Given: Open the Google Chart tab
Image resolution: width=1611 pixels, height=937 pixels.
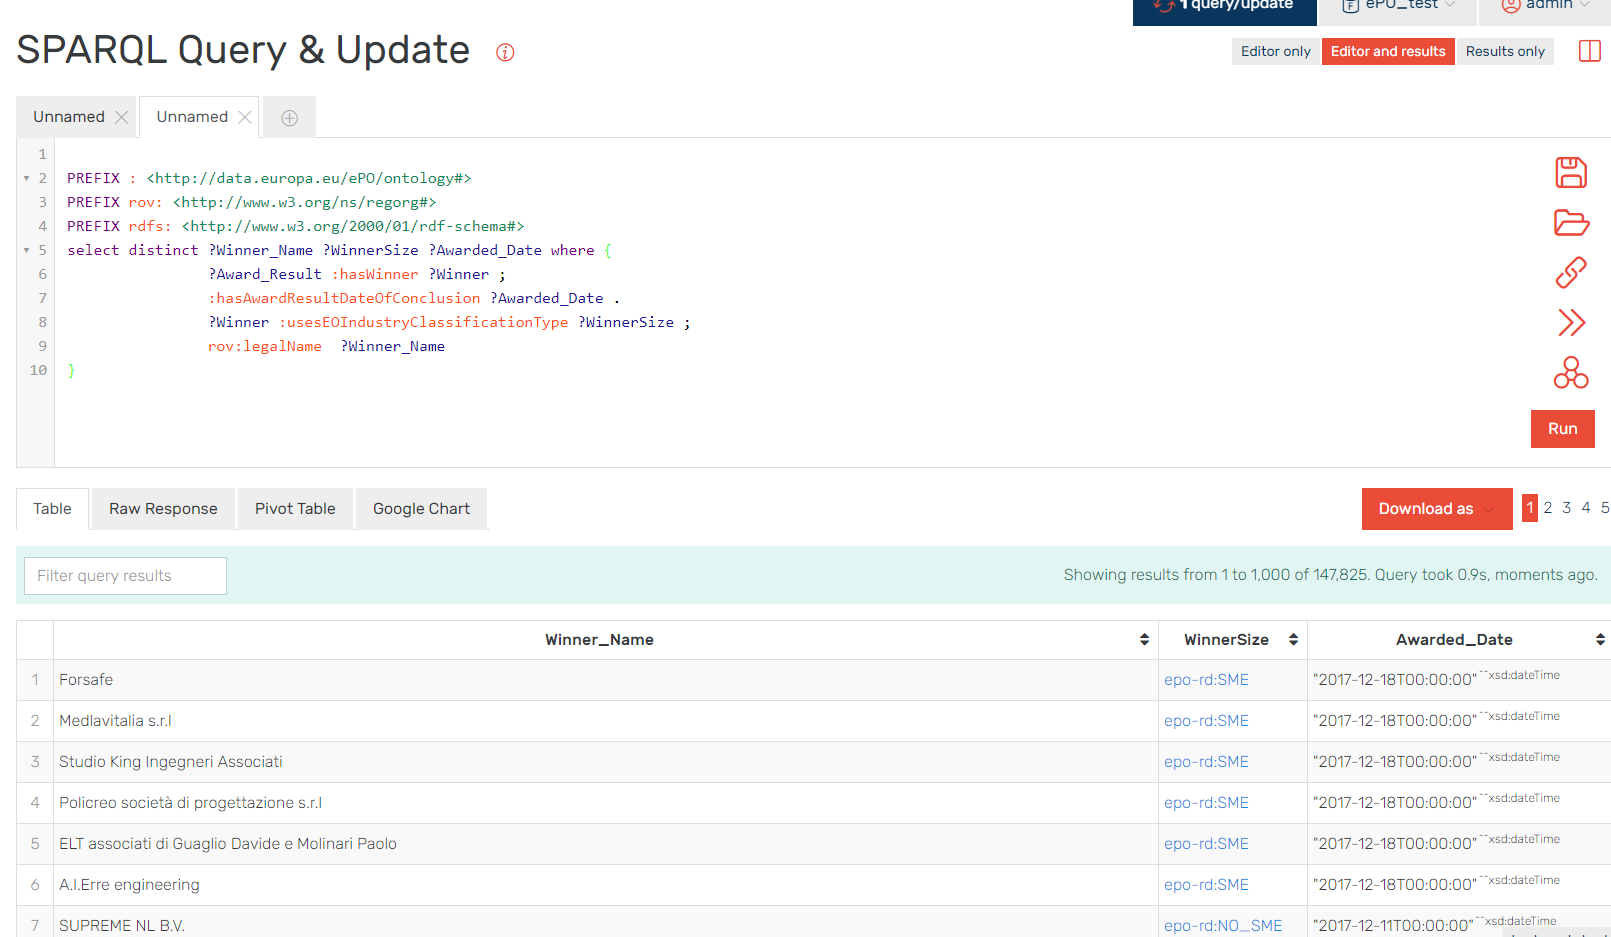Looking at the screenshot, I should (x=421, y=509).
